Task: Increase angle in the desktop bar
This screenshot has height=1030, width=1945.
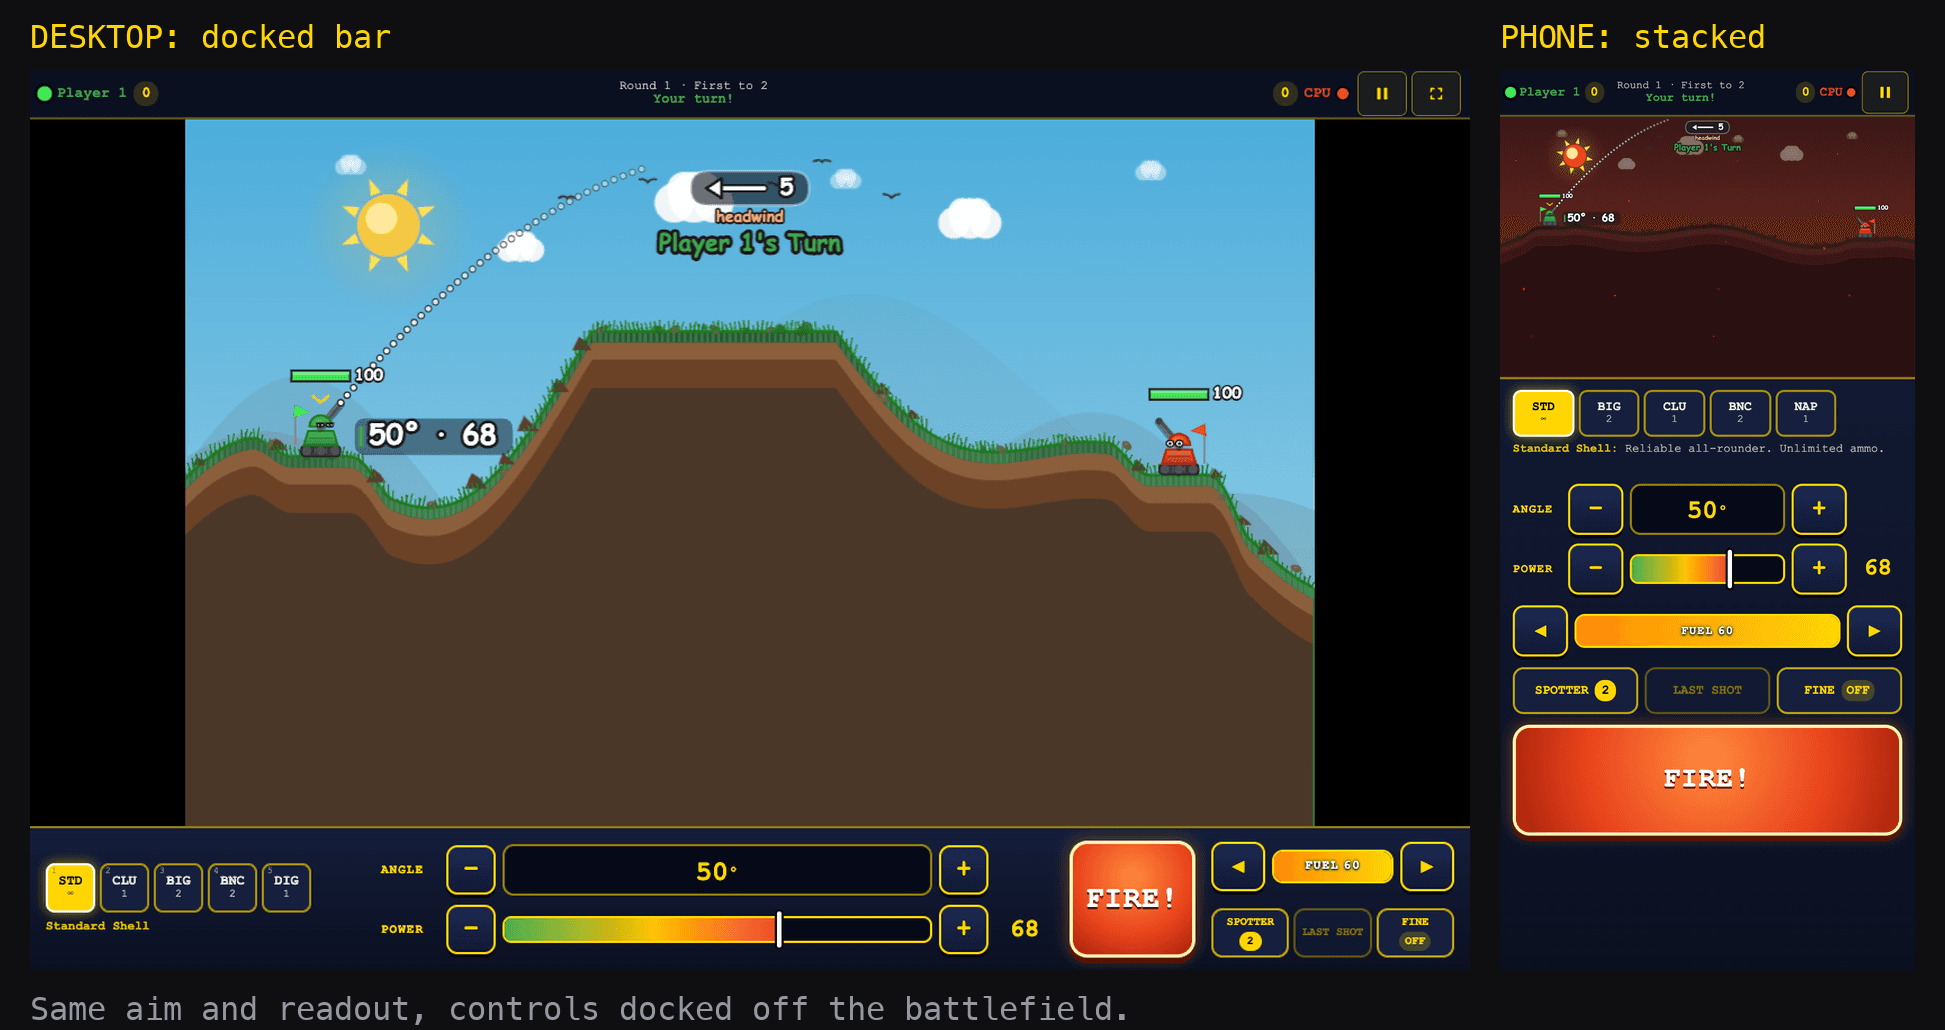Action: [964, 870]
